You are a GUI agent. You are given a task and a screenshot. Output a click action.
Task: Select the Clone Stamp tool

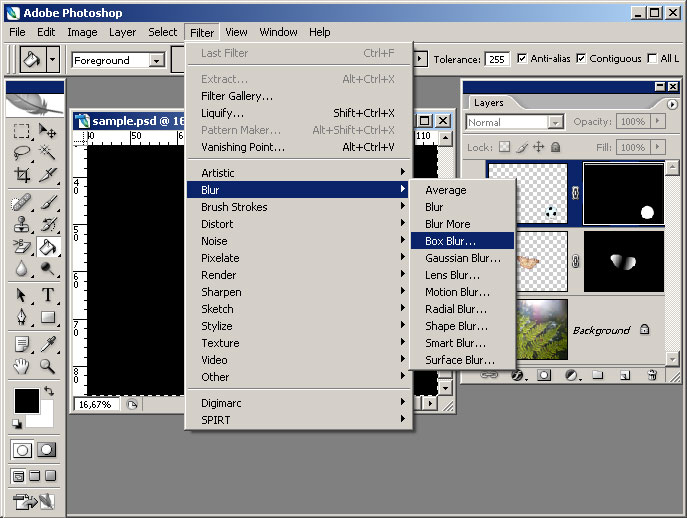21,224
